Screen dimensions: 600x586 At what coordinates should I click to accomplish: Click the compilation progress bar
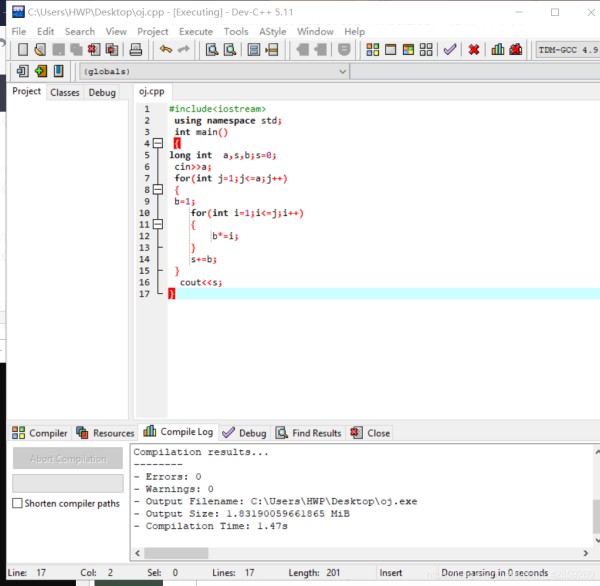(68, 483)
